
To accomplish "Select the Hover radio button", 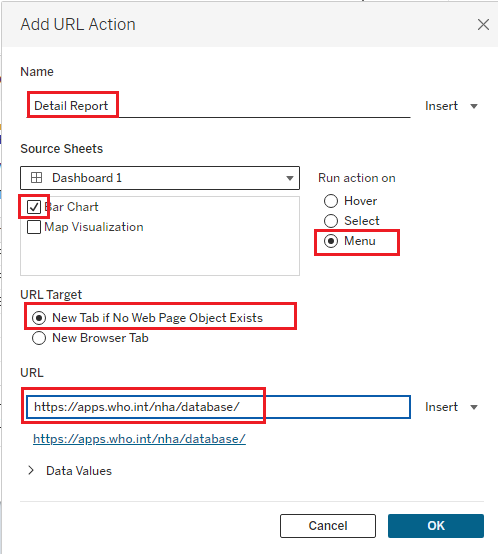I will [x=331, y=201].
